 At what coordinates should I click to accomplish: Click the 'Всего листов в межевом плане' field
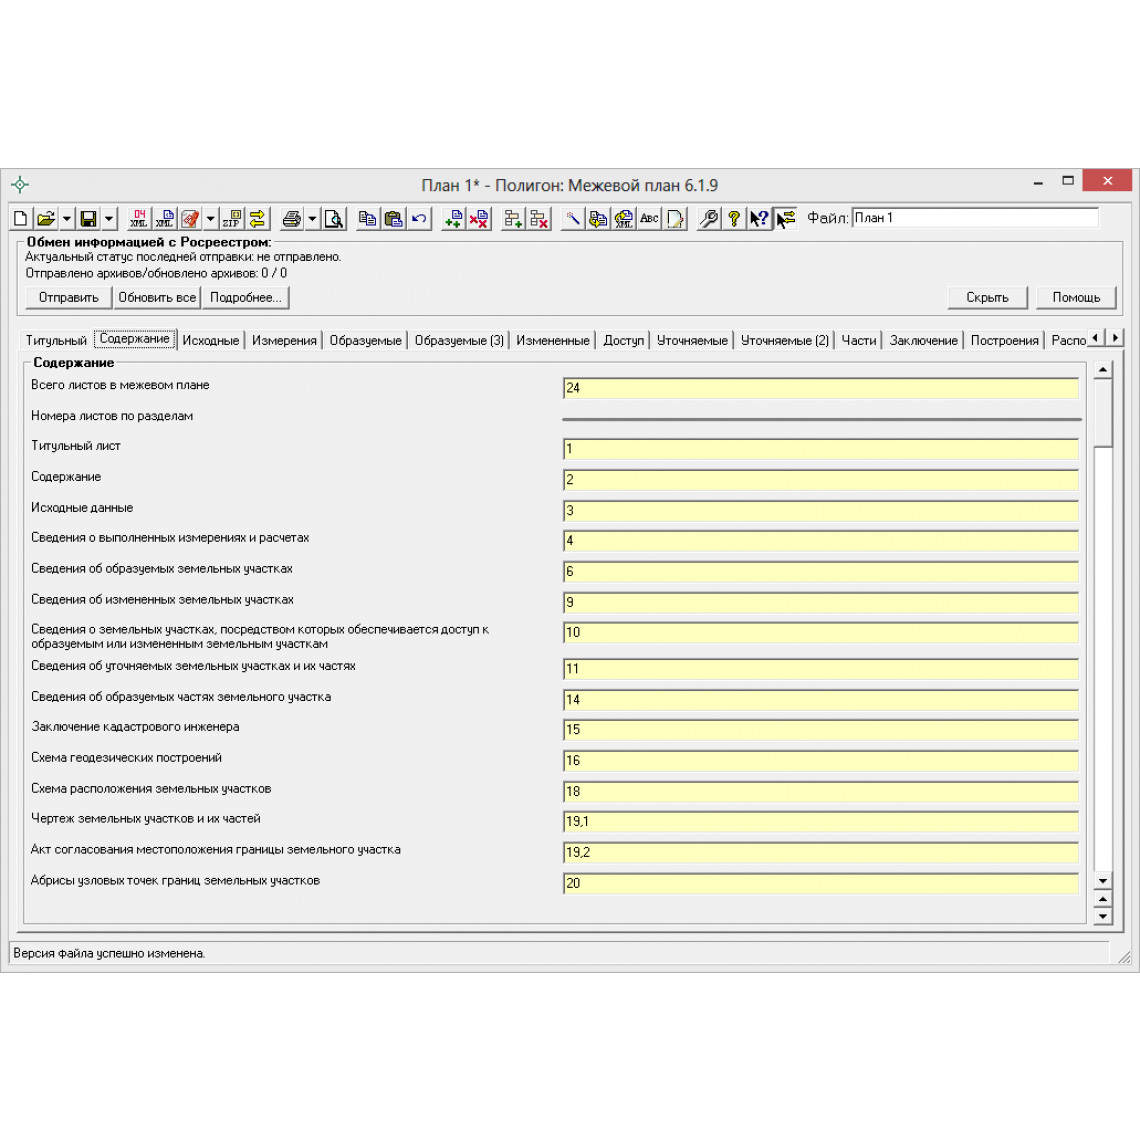821,388
